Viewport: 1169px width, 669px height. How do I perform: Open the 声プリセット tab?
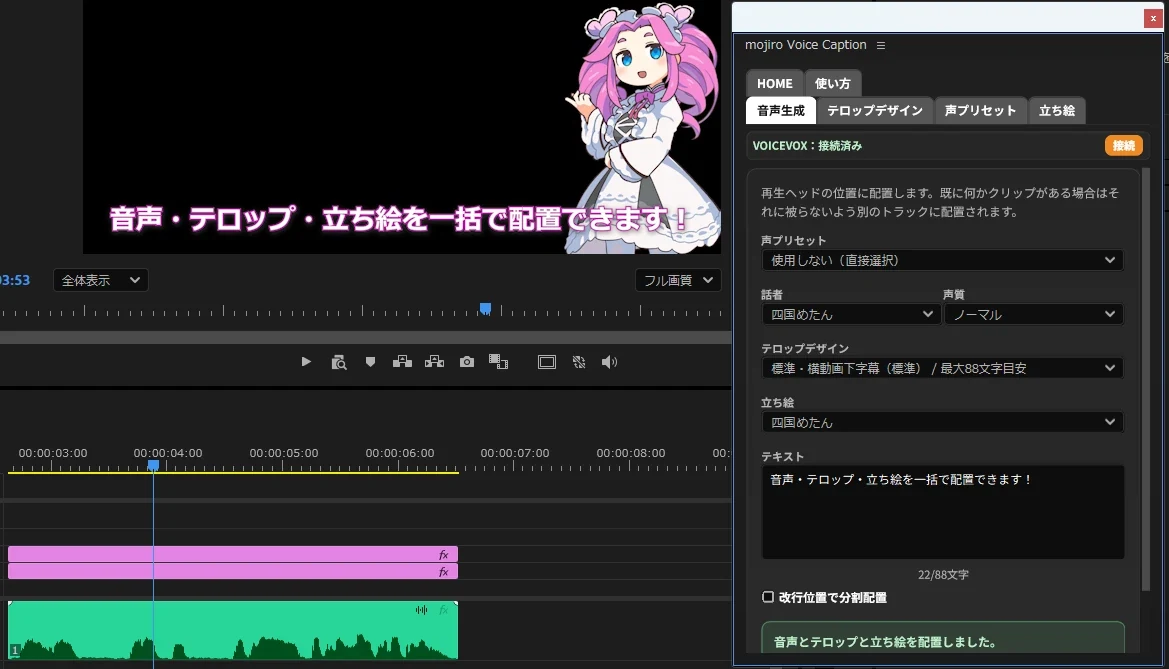(x=980, y=110)
